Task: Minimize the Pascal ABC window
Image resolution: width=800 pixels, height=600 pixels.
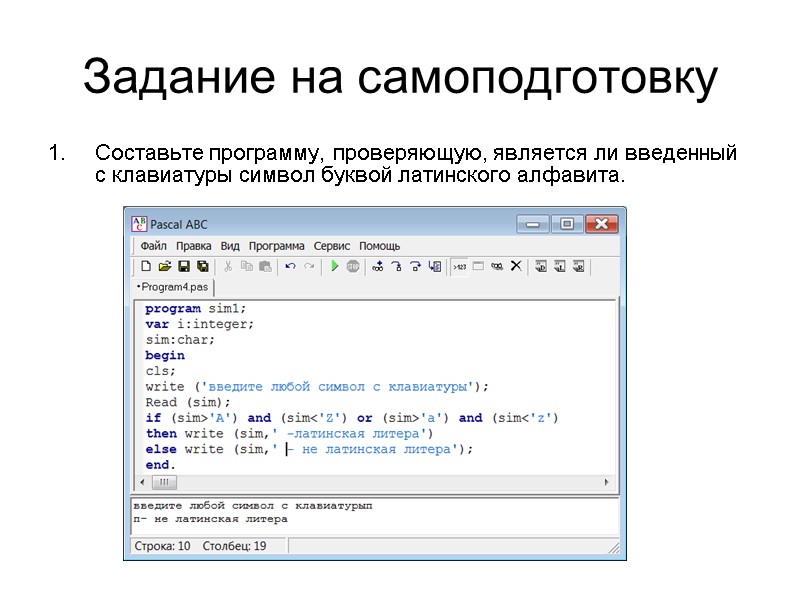Action: click(x=533, y=224)
